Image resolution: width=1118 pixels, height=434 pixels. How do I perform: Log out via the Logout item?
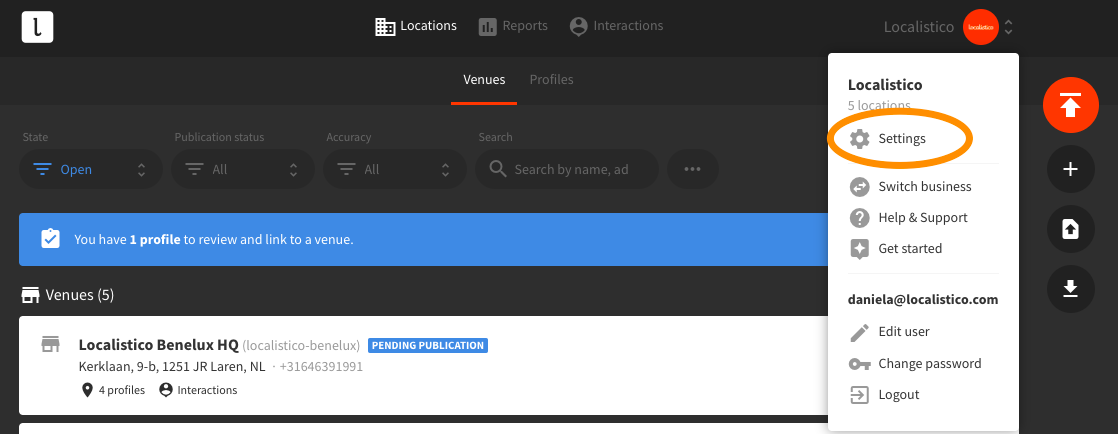[x=884, y=395]
